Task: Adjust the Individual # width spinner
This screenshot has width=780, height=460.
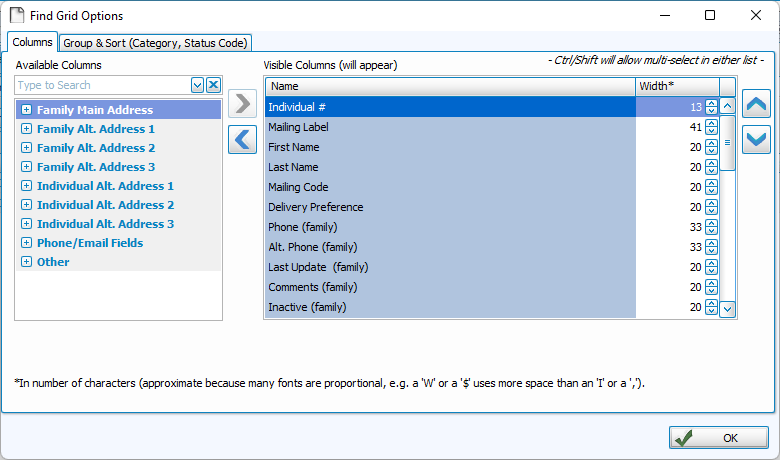Action: click(x=711, y=107)
